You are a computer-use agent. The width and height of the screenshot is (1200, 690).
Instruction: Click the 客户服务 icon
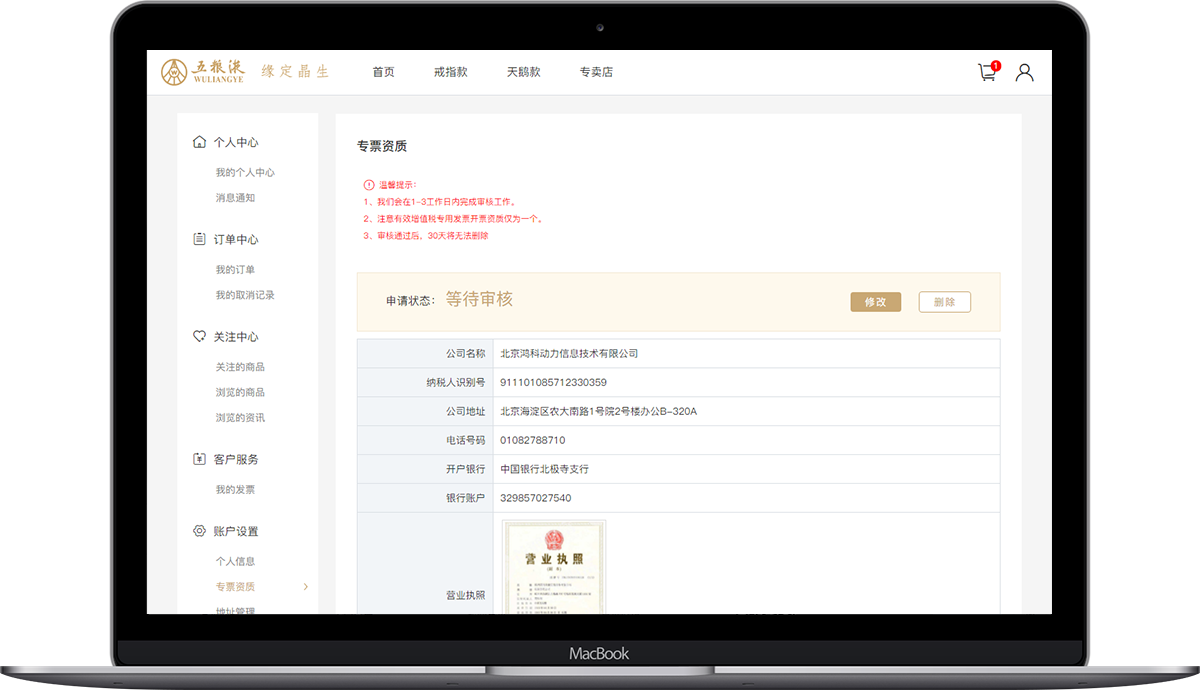click(199, 459)
